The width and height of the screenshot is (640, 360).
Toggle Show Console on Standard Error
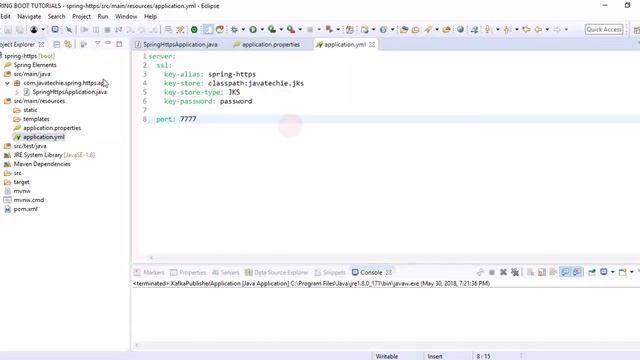pyautogui.click(x=577, y=272)
